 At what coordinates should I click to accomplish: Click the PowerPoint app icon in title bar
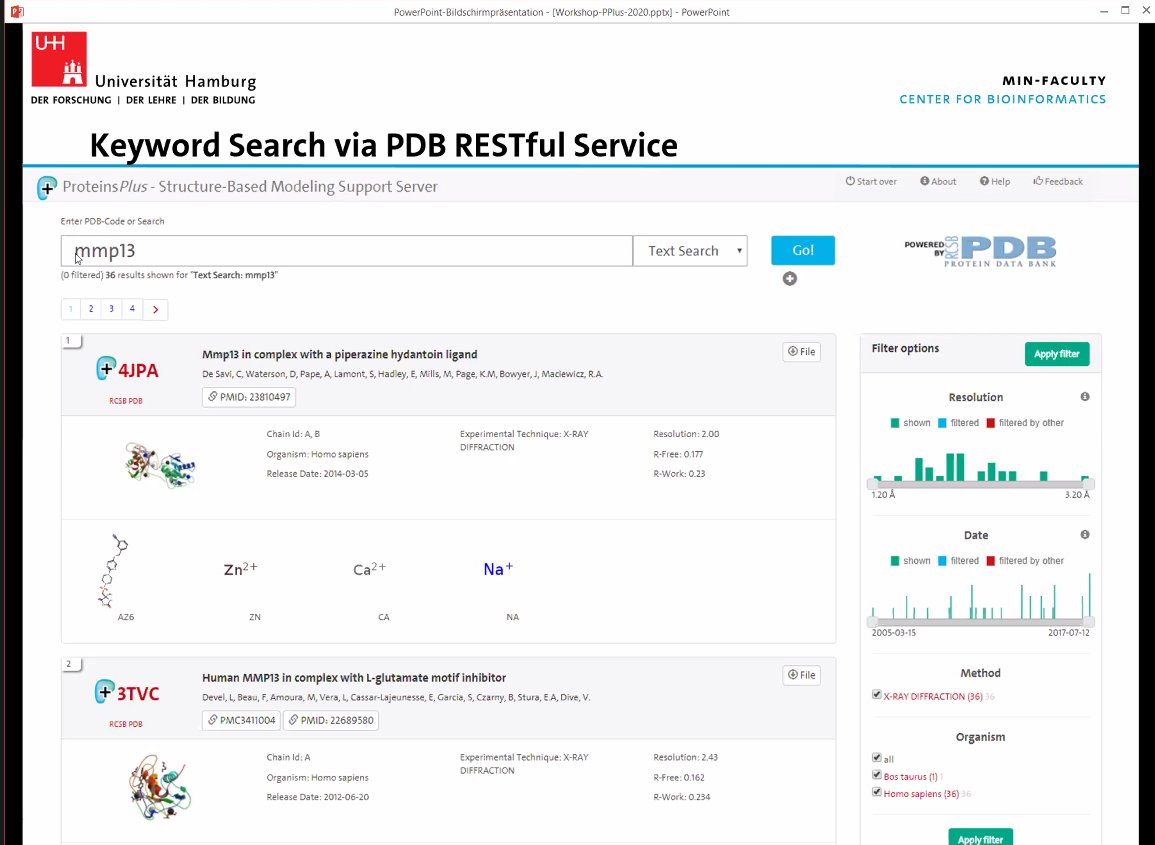point(16,12)
